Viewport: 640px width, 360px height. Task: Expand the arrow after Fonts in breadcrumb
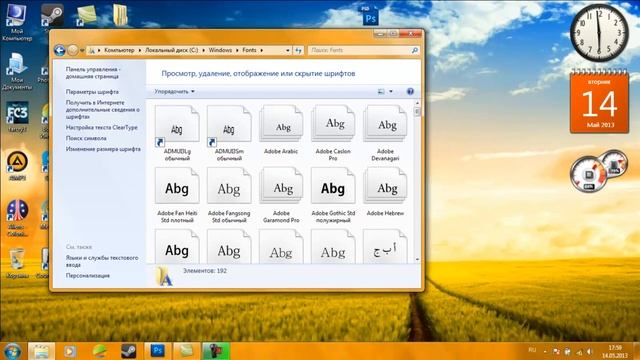point(262,50)
